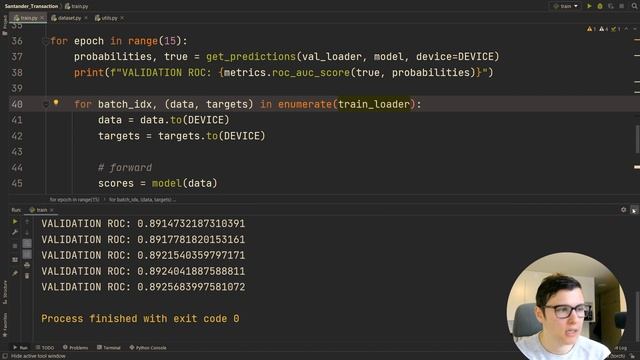Screen dimensions: 640x360
Task: Open the TODO tool window tab
Action: (44, 347)
